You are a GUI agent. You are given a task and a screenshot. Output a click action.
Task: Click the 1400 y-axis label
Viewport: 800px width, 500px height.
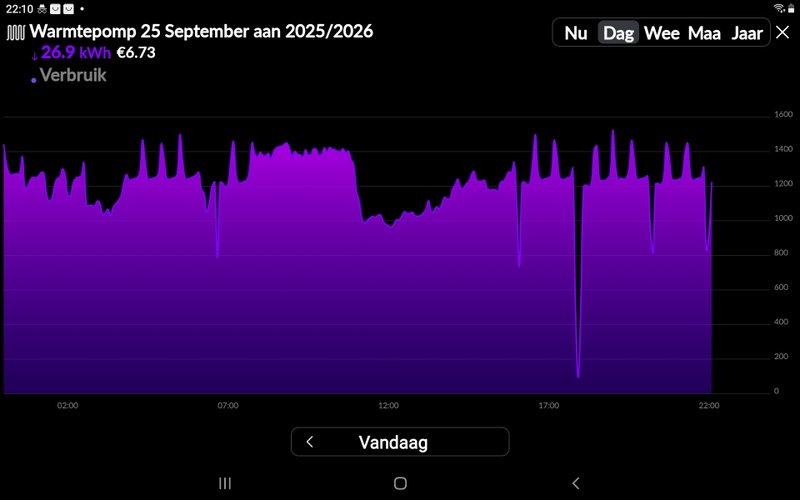[x=783, y=149]
